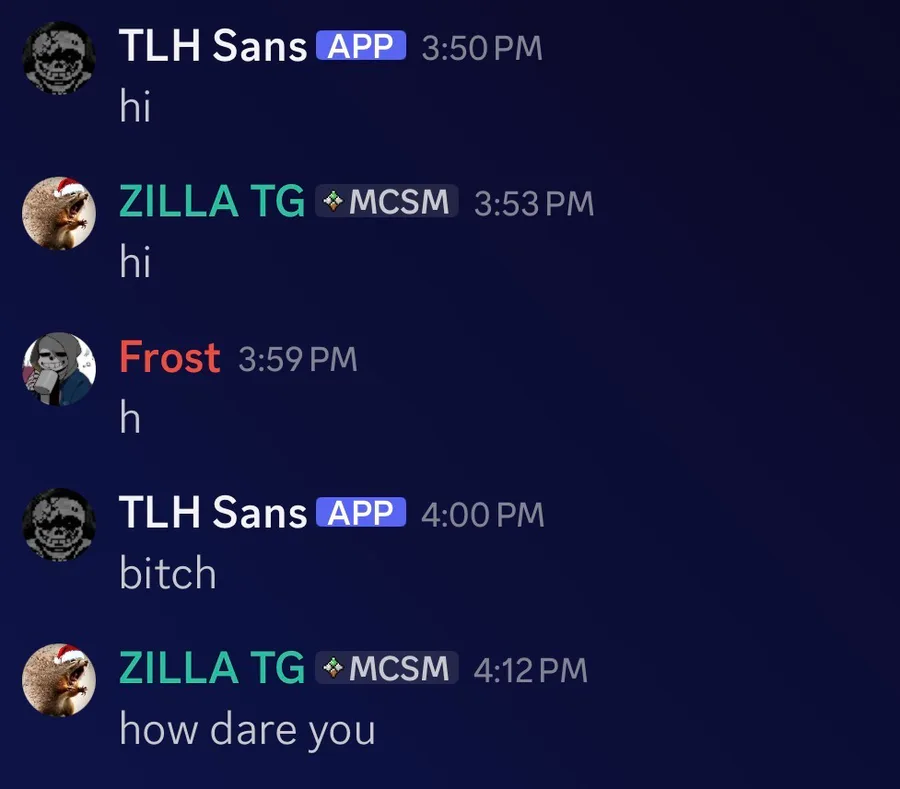
Task: Select the "how dare you" message
Action: click(247, 730)
